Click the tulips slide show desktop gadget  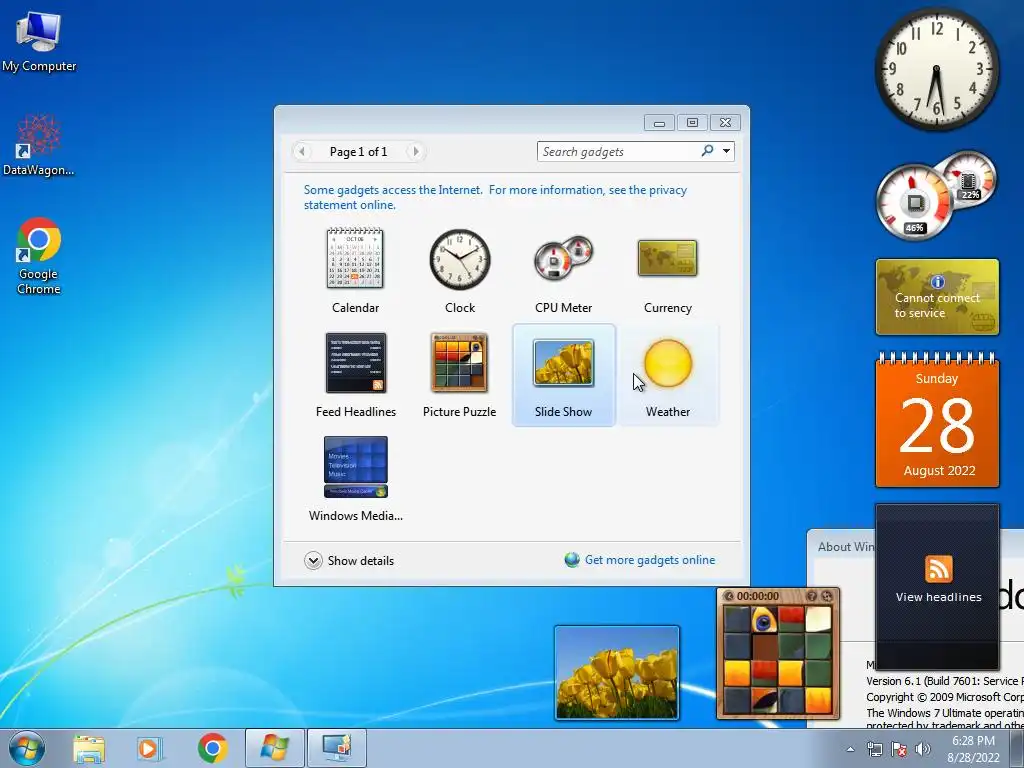pos(617,673)
